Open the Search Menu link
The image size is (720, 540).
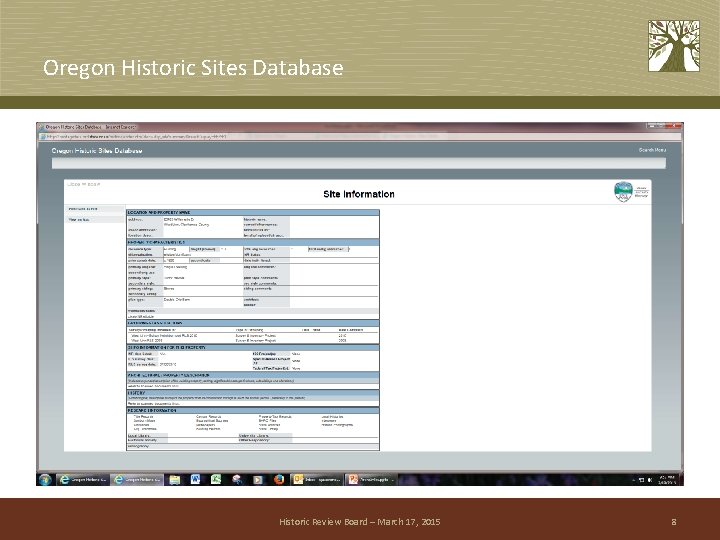pyautogui.click(x=652, y=150)
